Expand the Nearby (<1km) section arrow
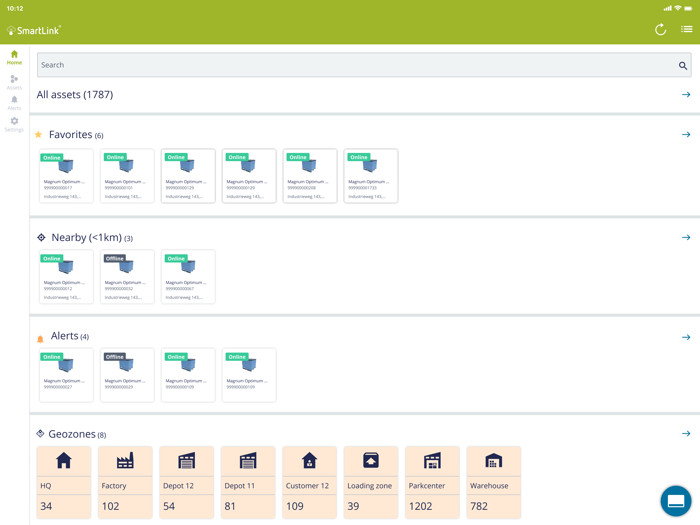This screenshot has width=700, height=525. [686, 238]
